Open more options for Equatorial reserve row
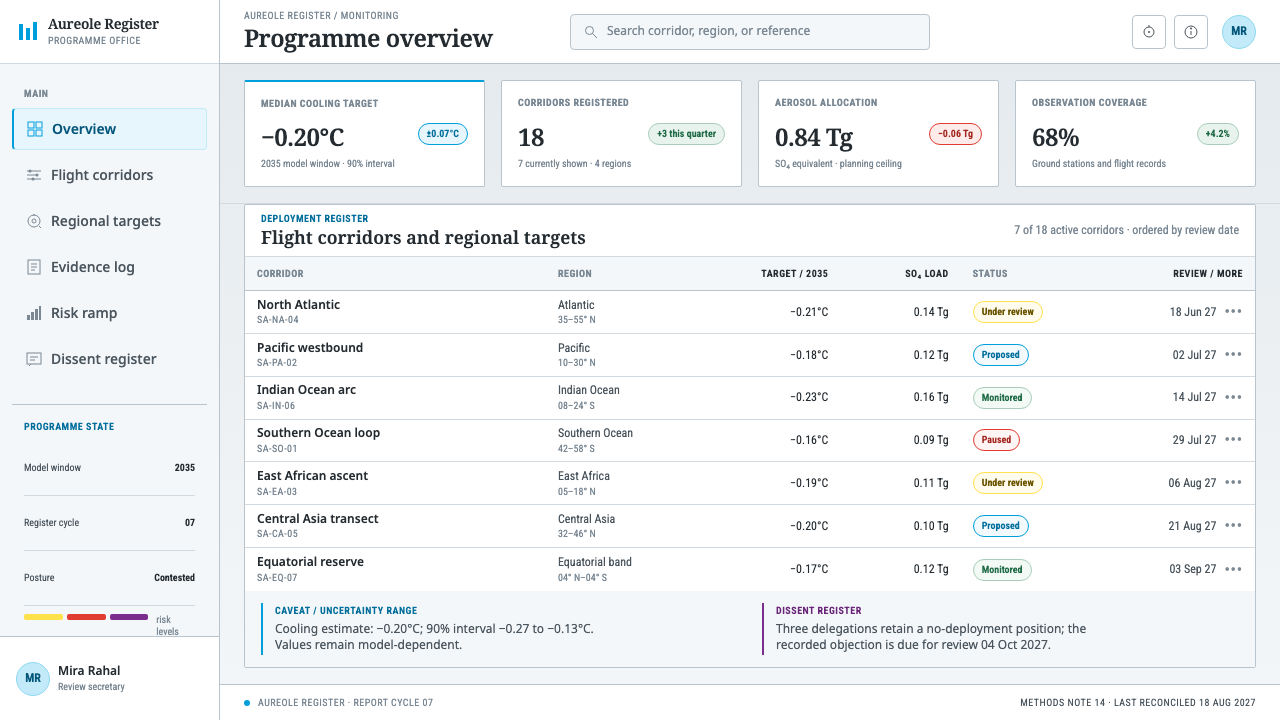The width and height of the screenshot is (1280, 720). 1233,569
